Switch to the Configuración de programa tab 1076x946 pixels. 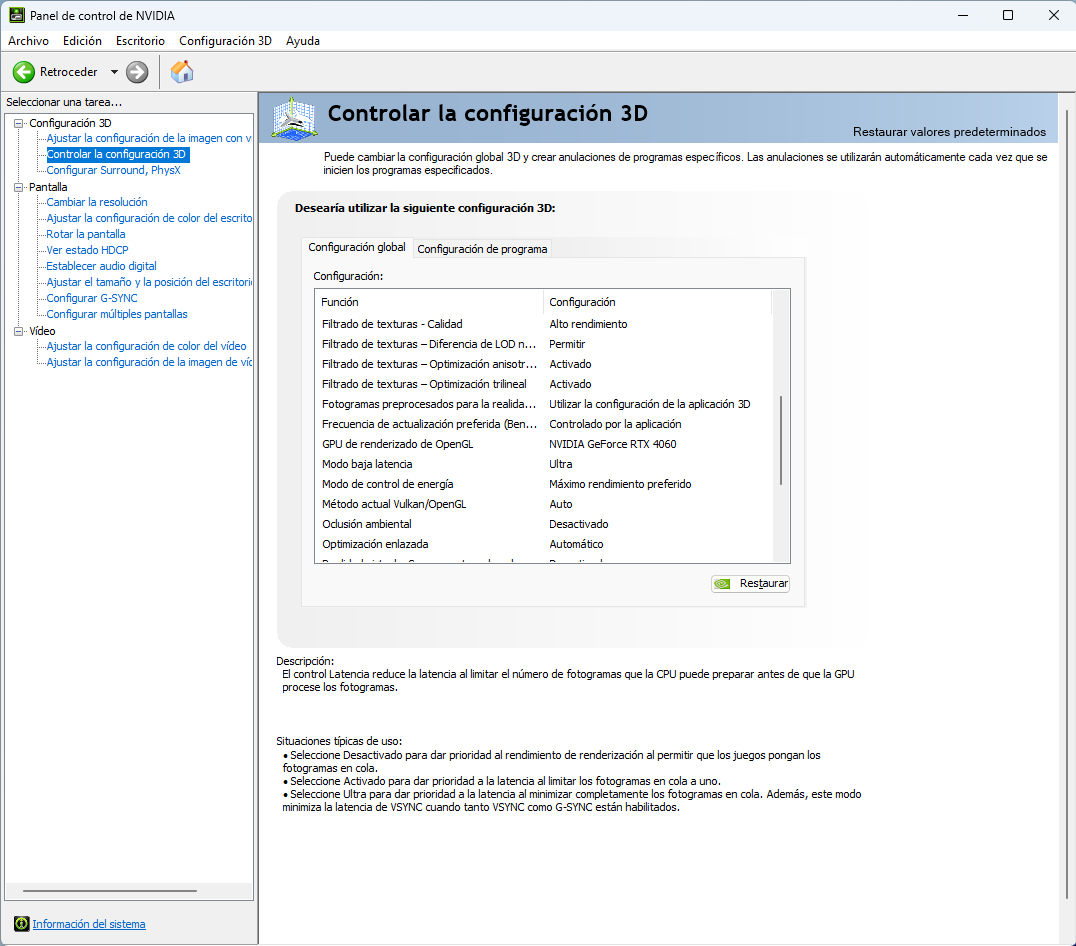pyautogui.click(x=482, y=249)
